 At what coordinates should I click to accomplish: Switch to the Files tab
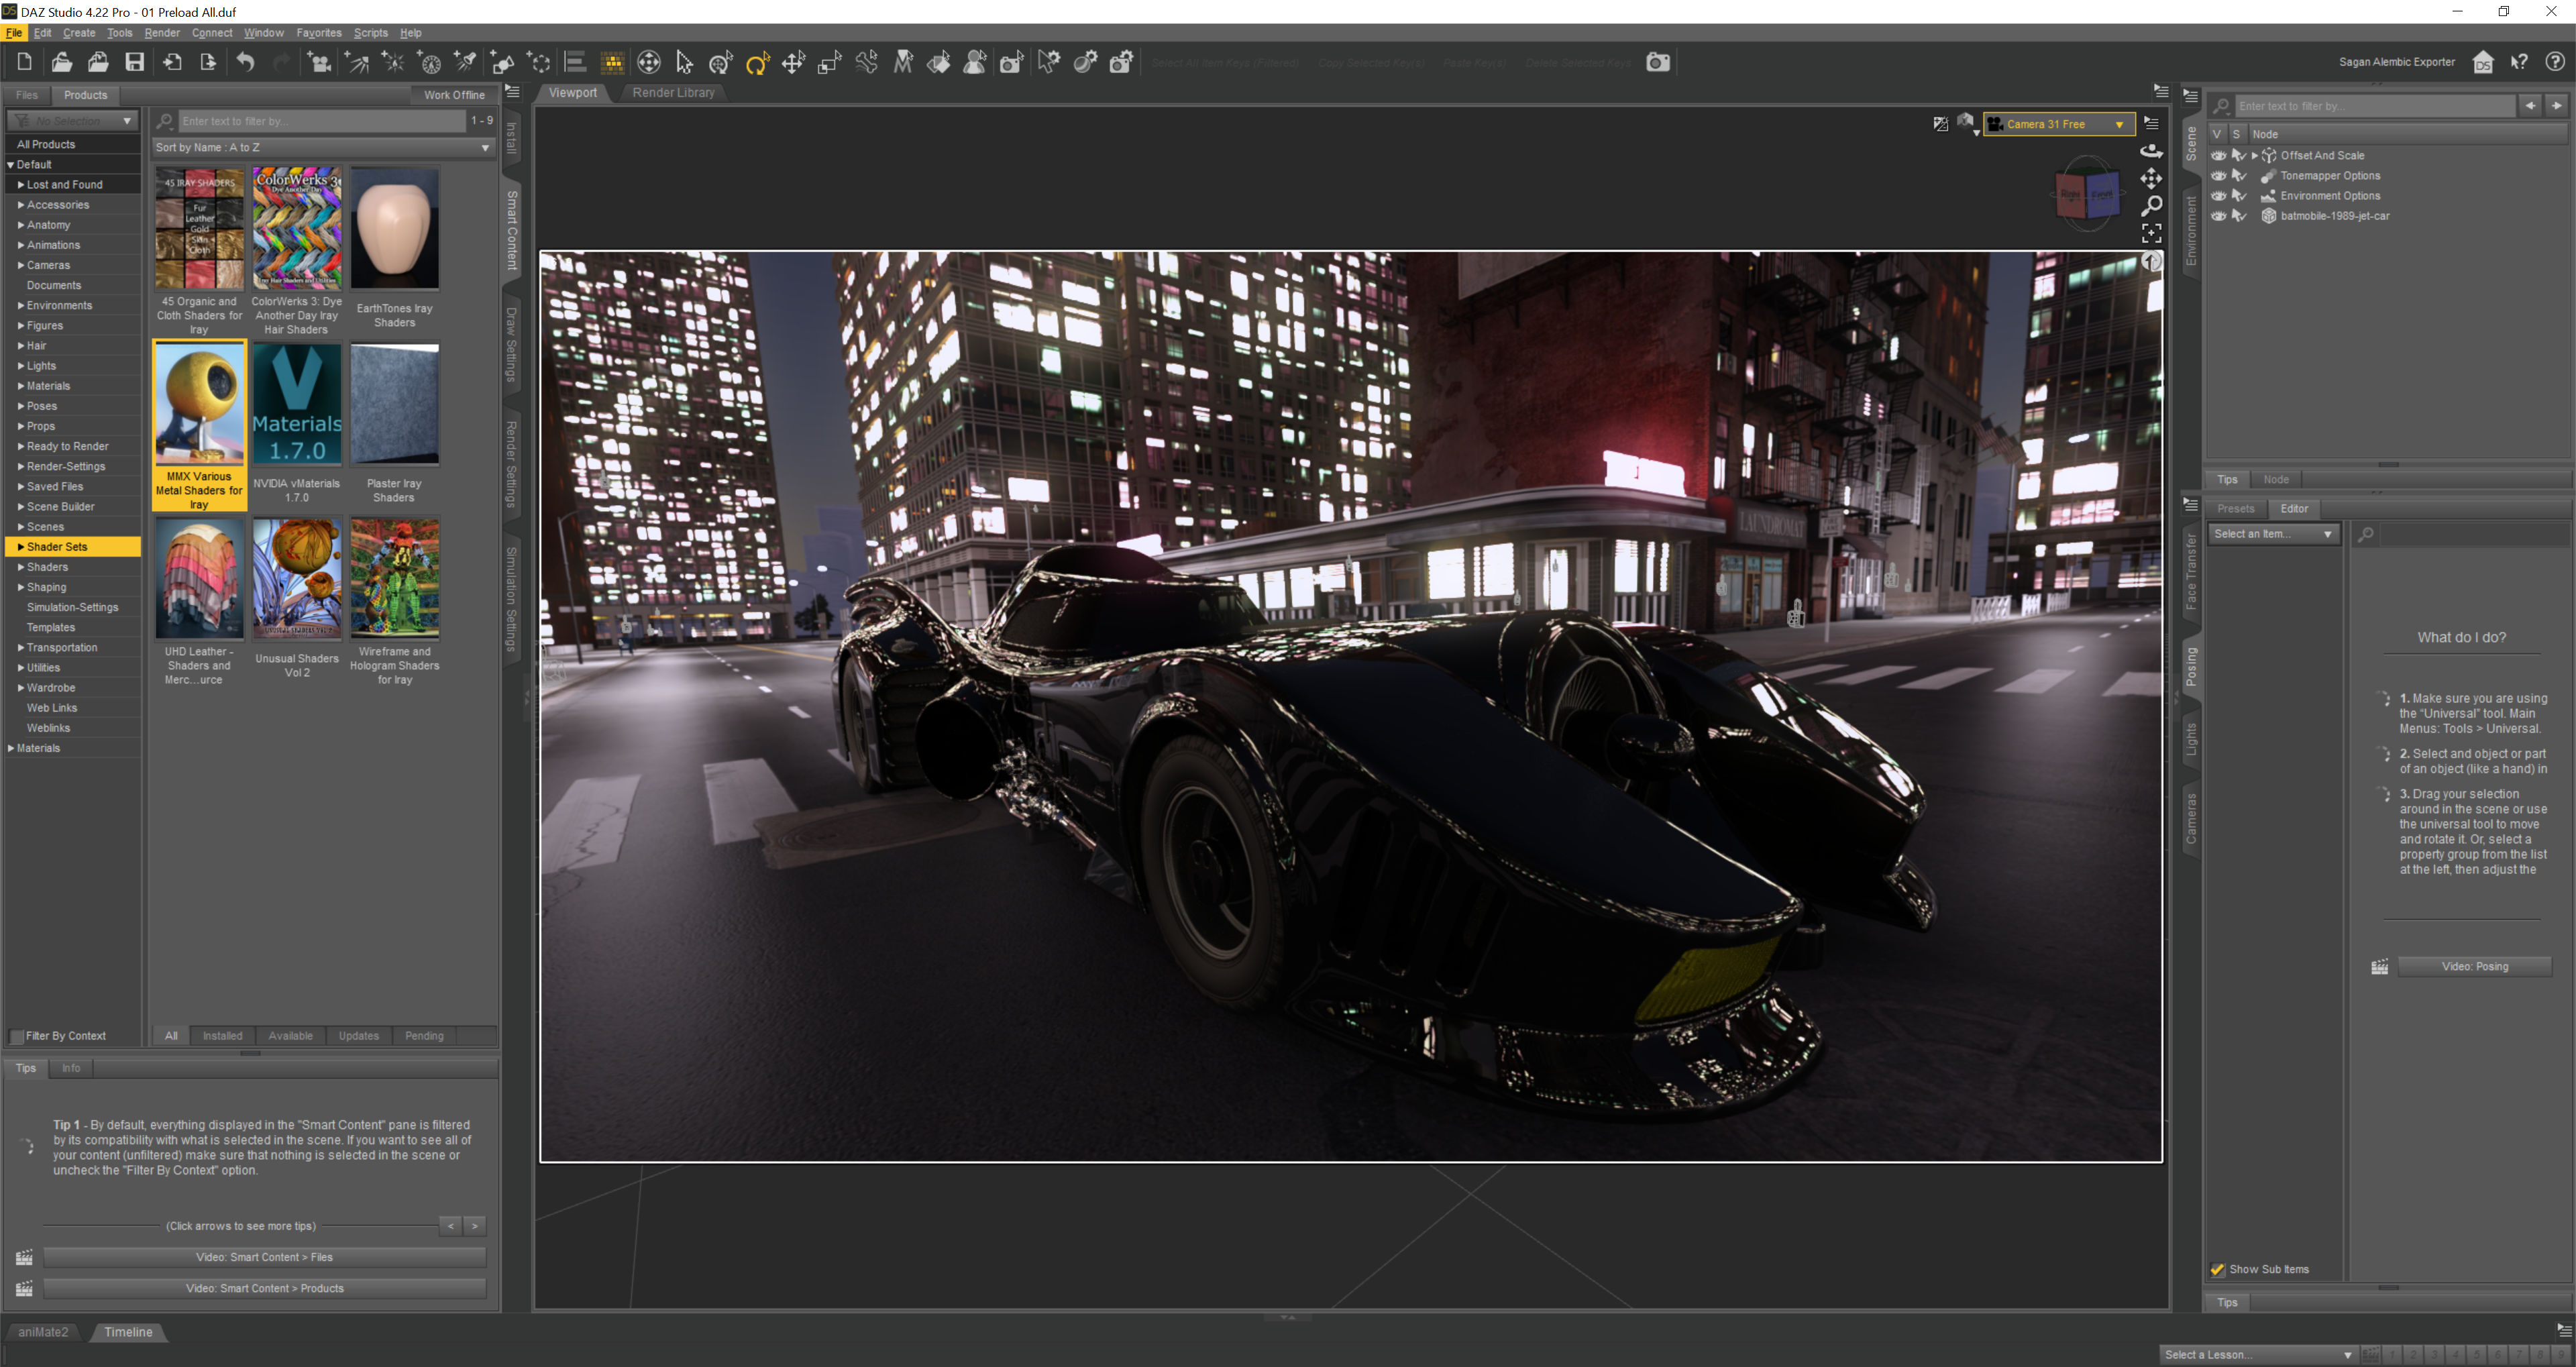(x=27, y=95)
